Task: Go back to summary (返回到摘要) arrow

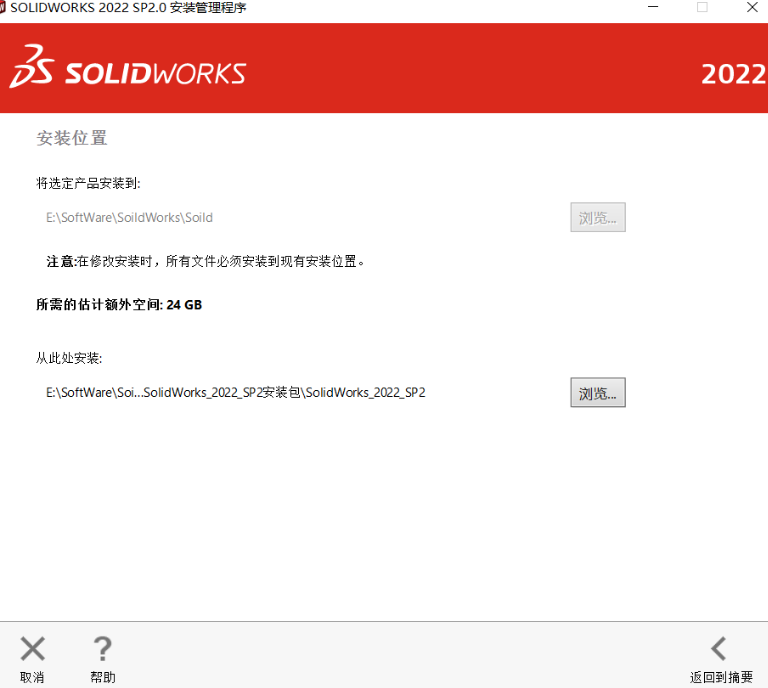Action: point(719,648)
